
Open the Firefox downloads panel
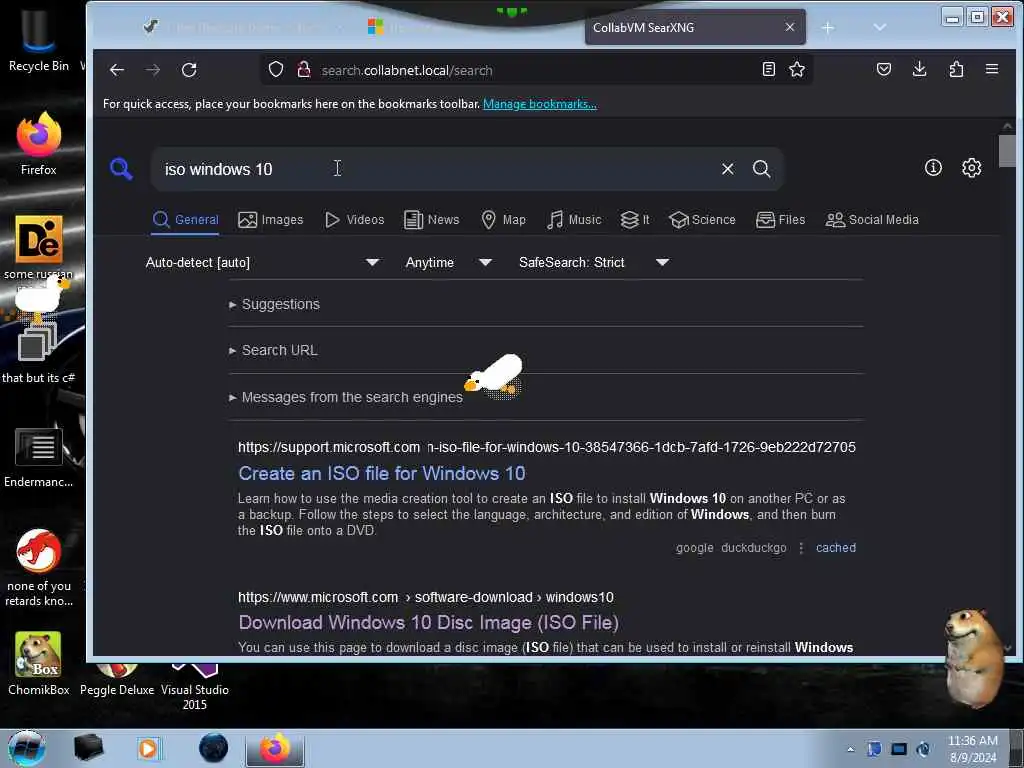point(920,69)
